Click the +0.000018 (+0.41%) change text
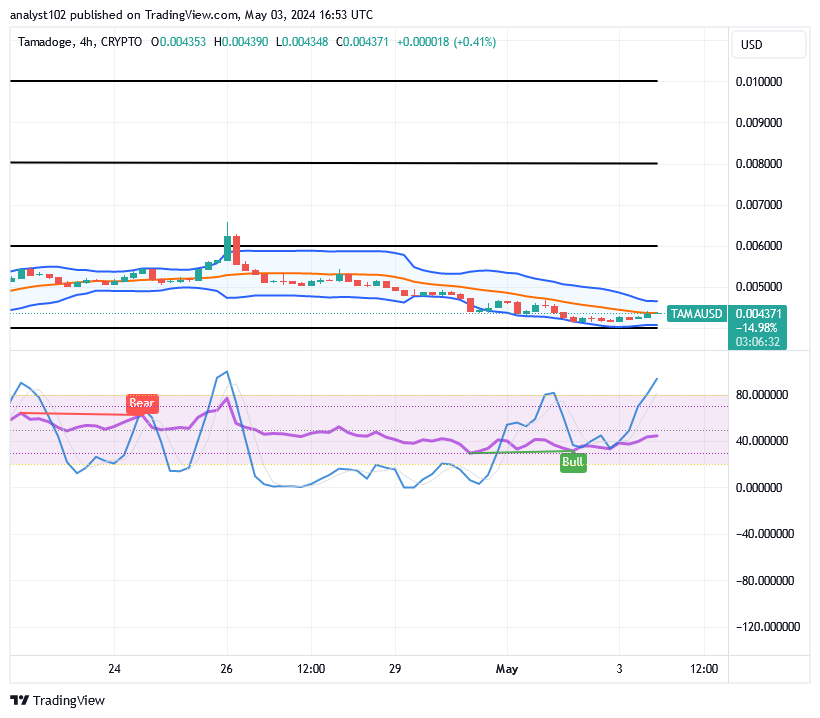 [446, 42]
